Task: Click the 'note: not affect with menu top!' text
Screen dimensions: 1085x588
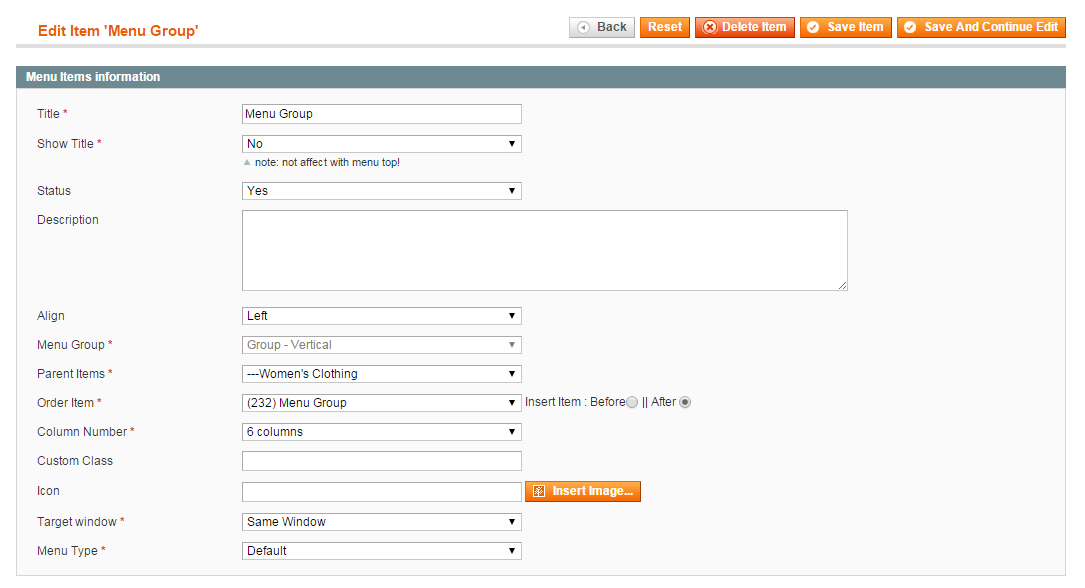Action: [327, 163]
